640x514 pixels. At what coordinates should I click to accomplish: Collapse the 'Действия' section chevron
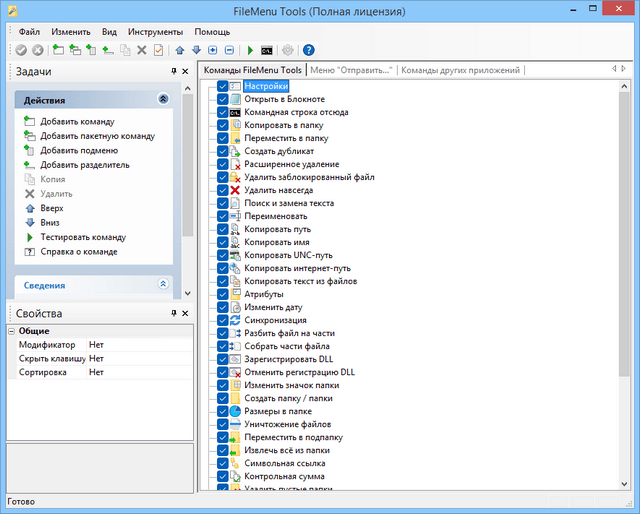point(163,100)
